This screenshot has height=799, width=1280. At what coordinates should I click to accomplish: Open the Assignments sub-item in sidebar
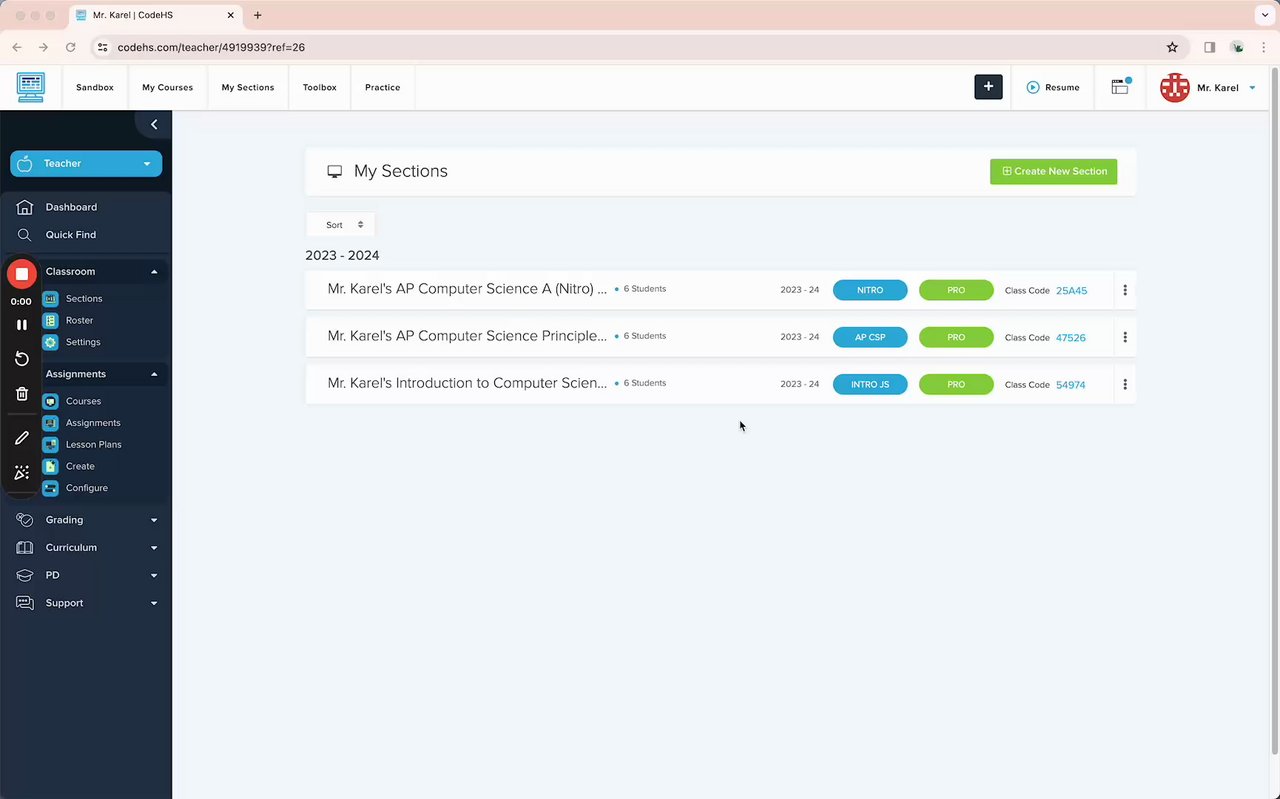tap(93, 423)
